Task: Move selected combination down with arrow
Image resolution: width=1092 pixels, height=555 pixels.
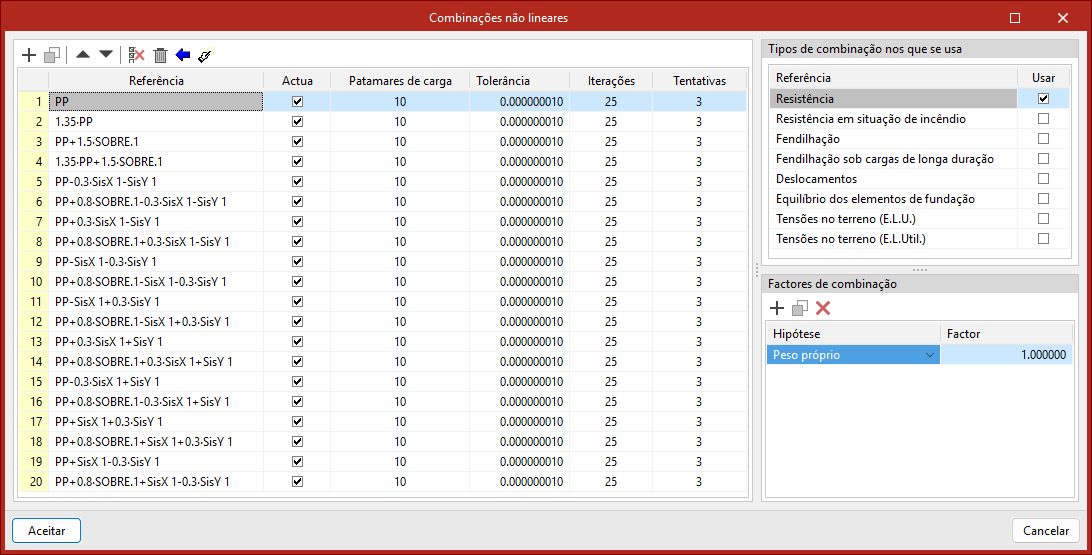Action: pos(106,55)
